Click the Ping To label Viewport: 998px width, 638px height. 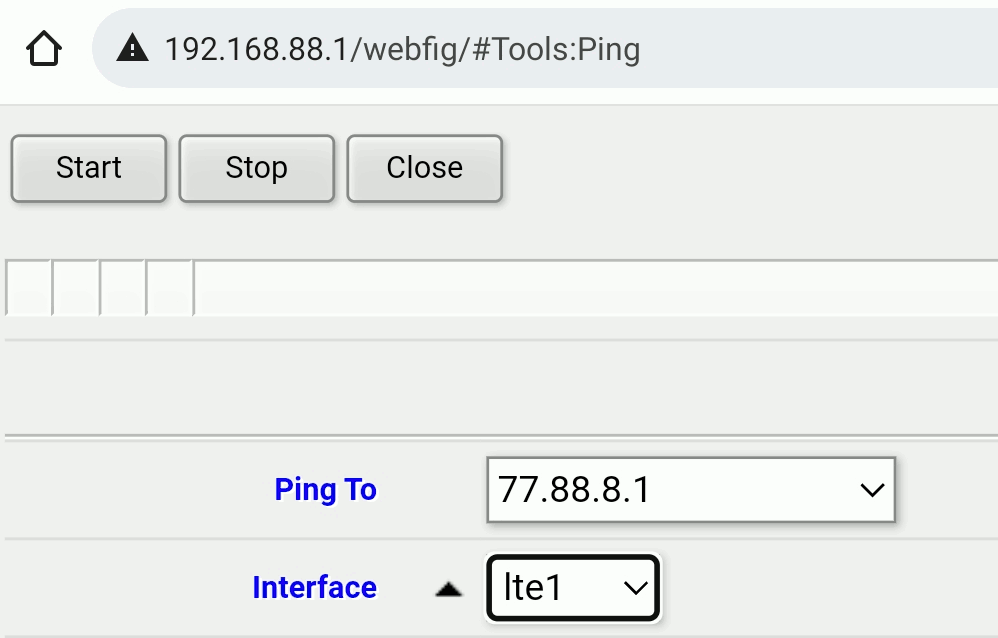[x=325, y=490]
